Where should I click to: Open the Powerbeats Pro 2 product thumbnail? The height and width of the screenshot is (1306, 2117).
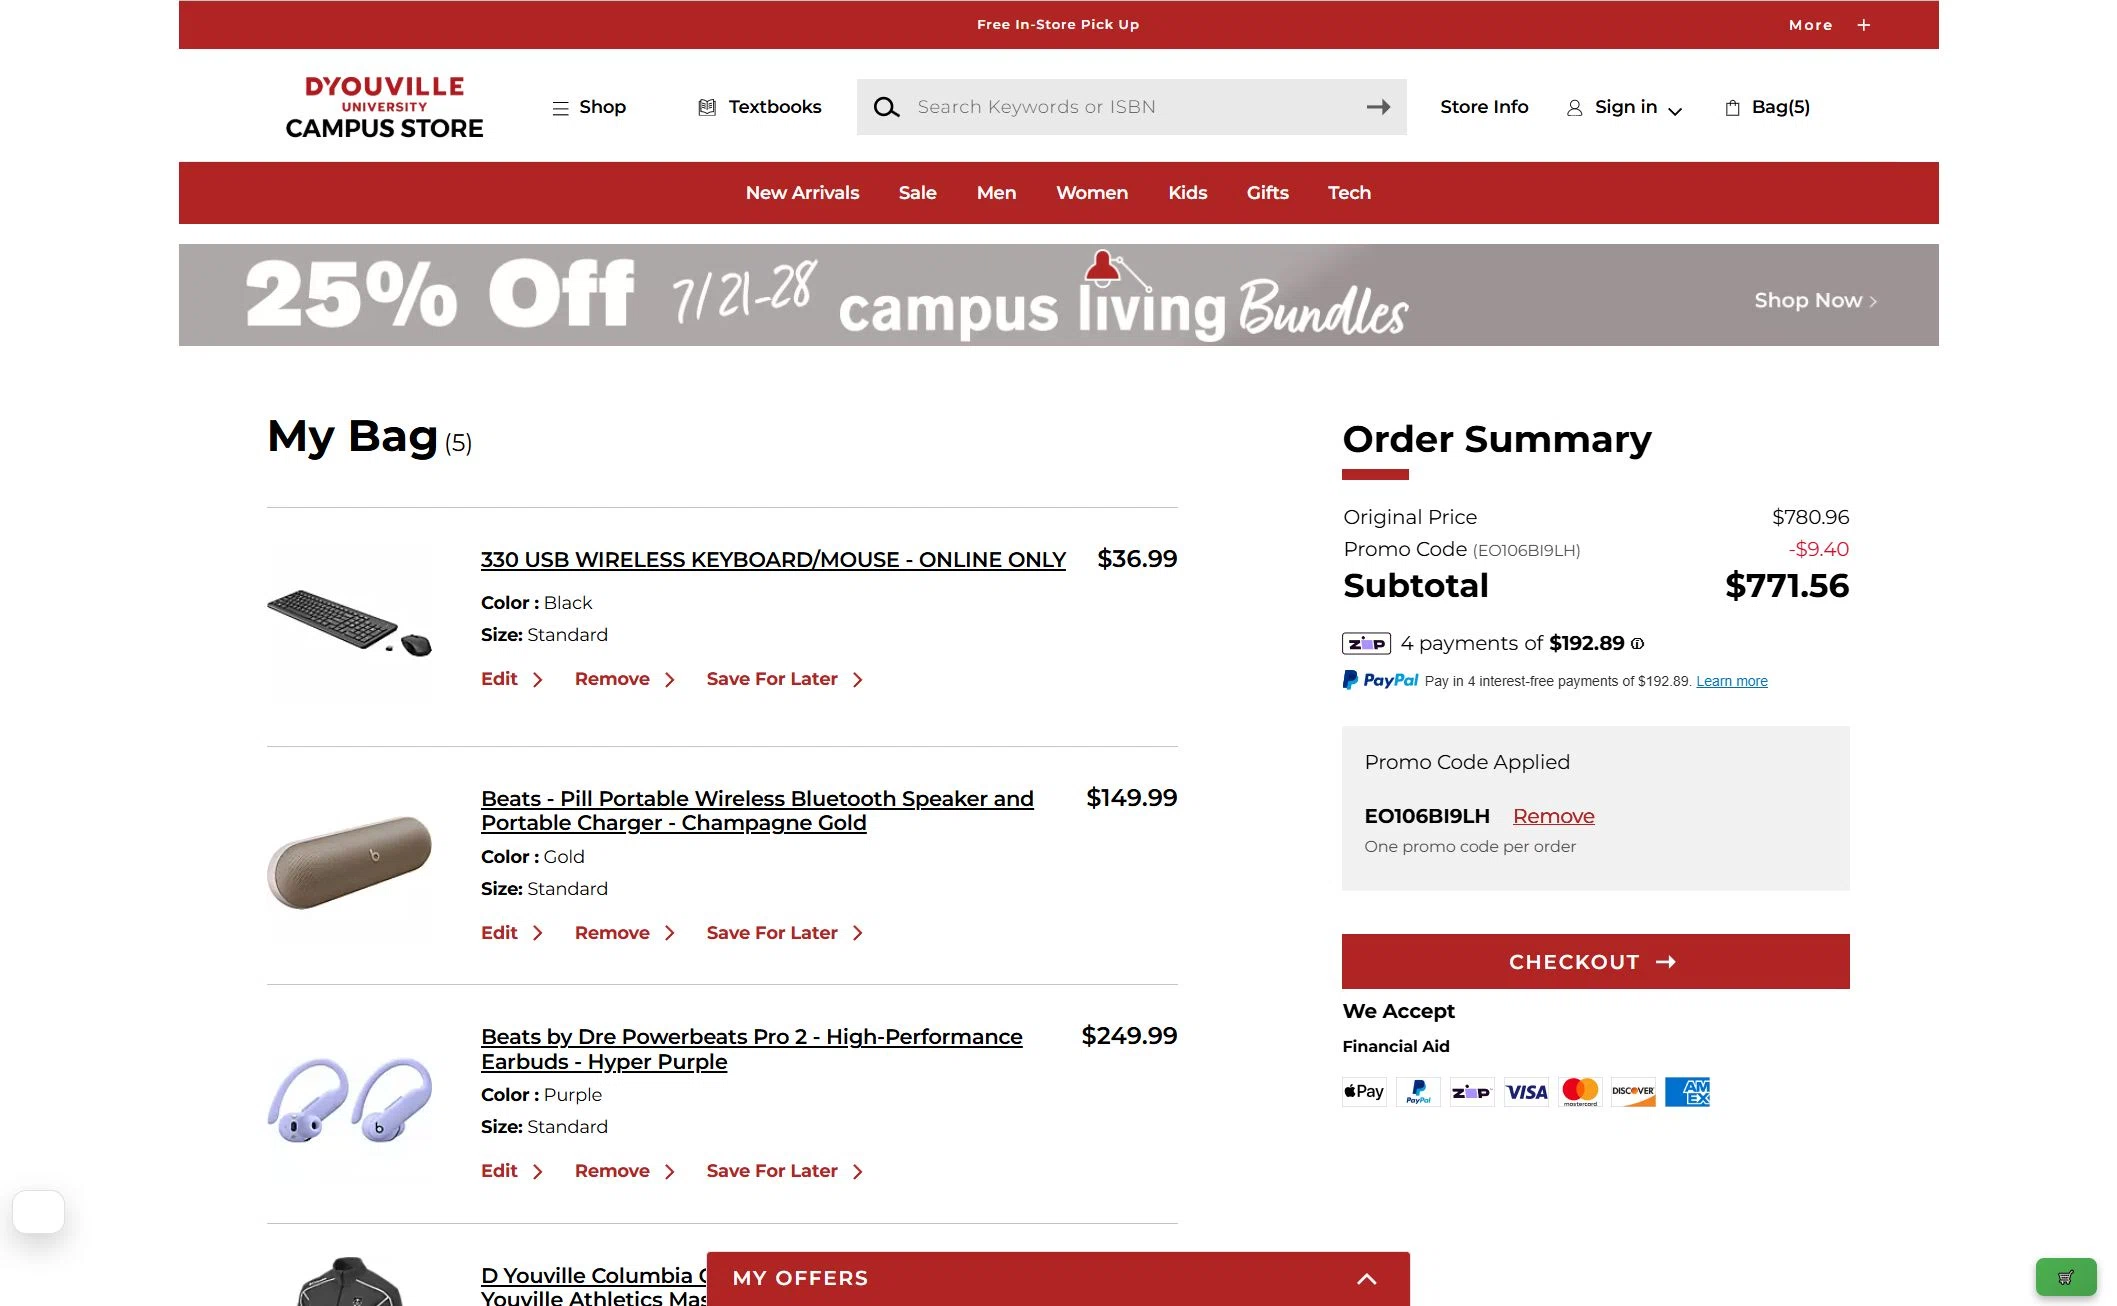click(x=350, y=1100)
